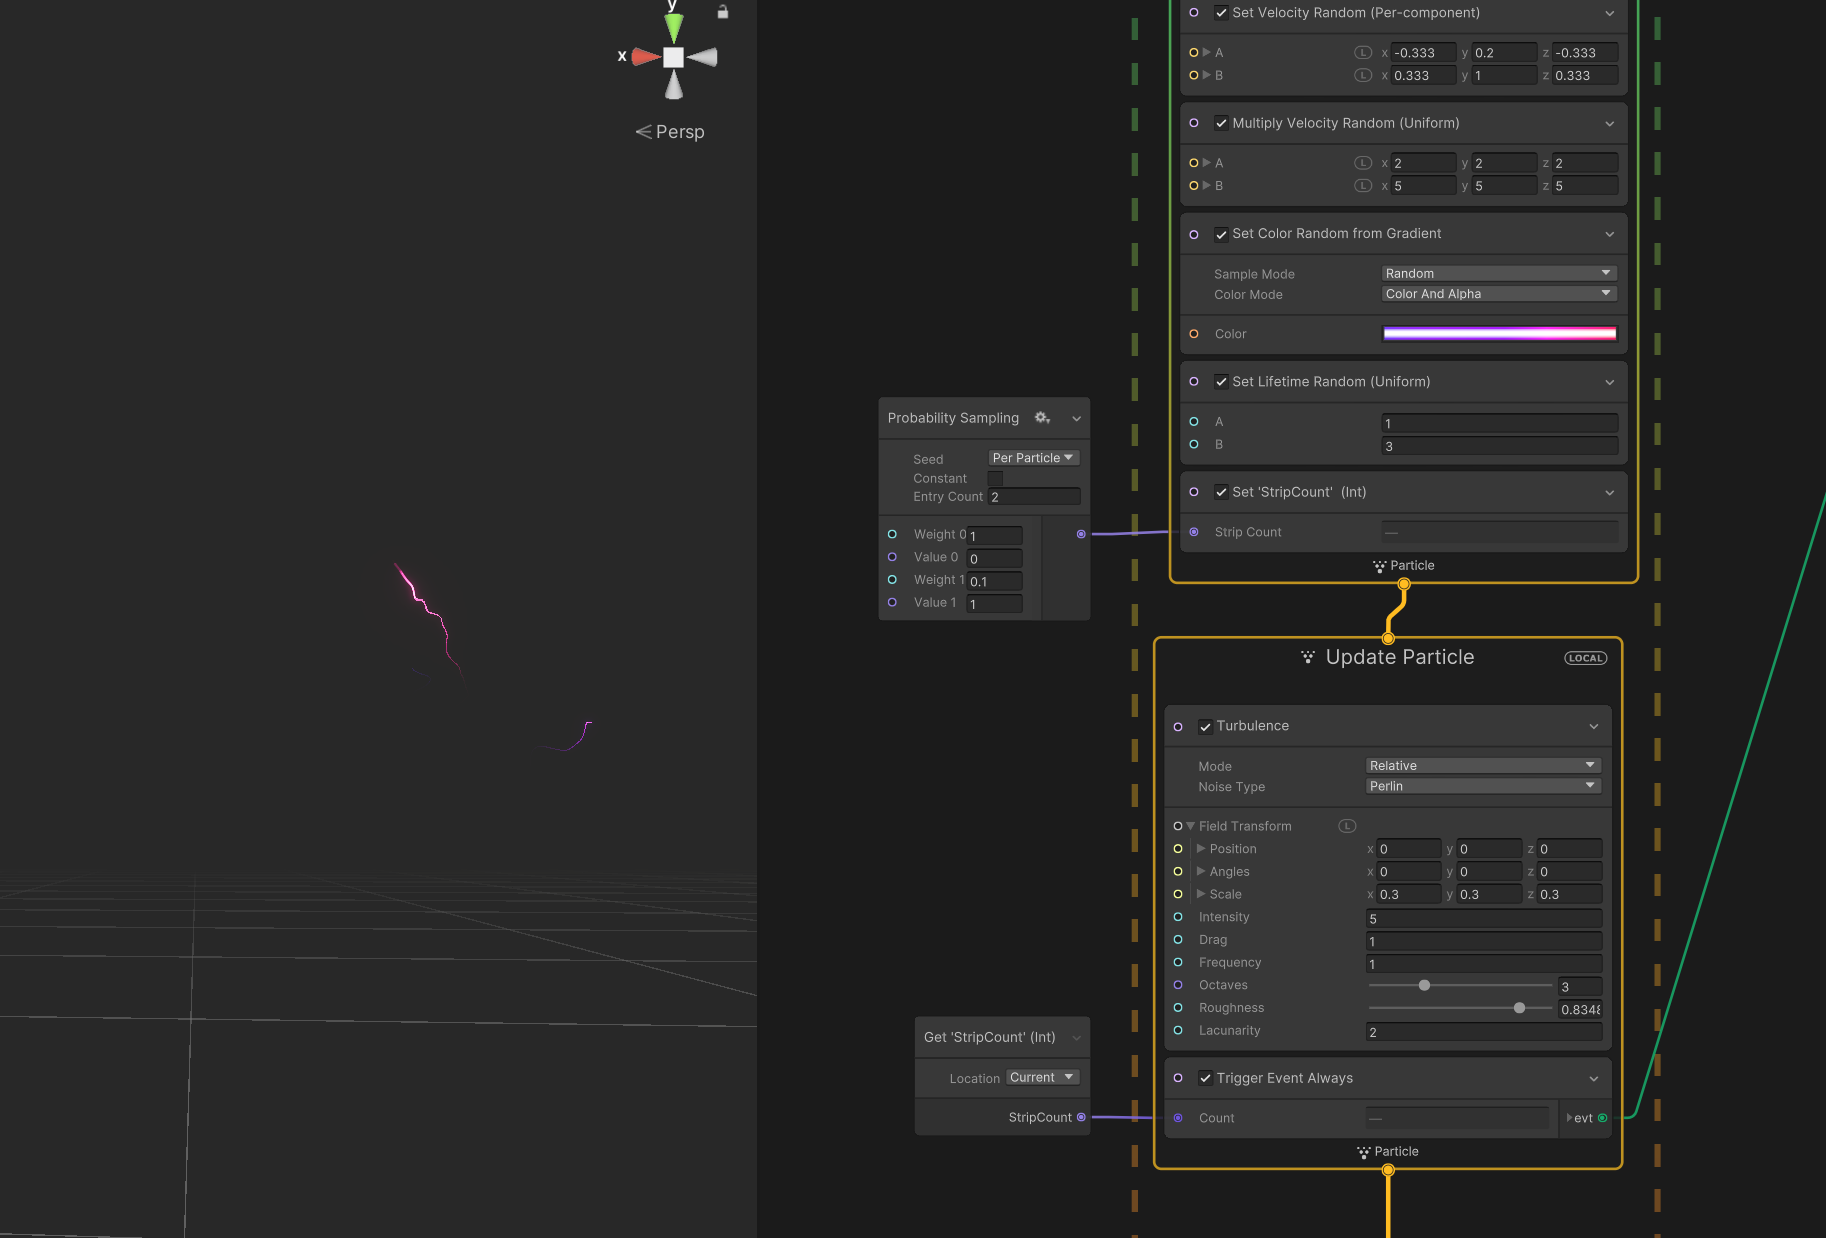This screenshot has width=1826, height=1238.
Task: Click the StripCount output port on Get node
Action: click(1081, 1117)
